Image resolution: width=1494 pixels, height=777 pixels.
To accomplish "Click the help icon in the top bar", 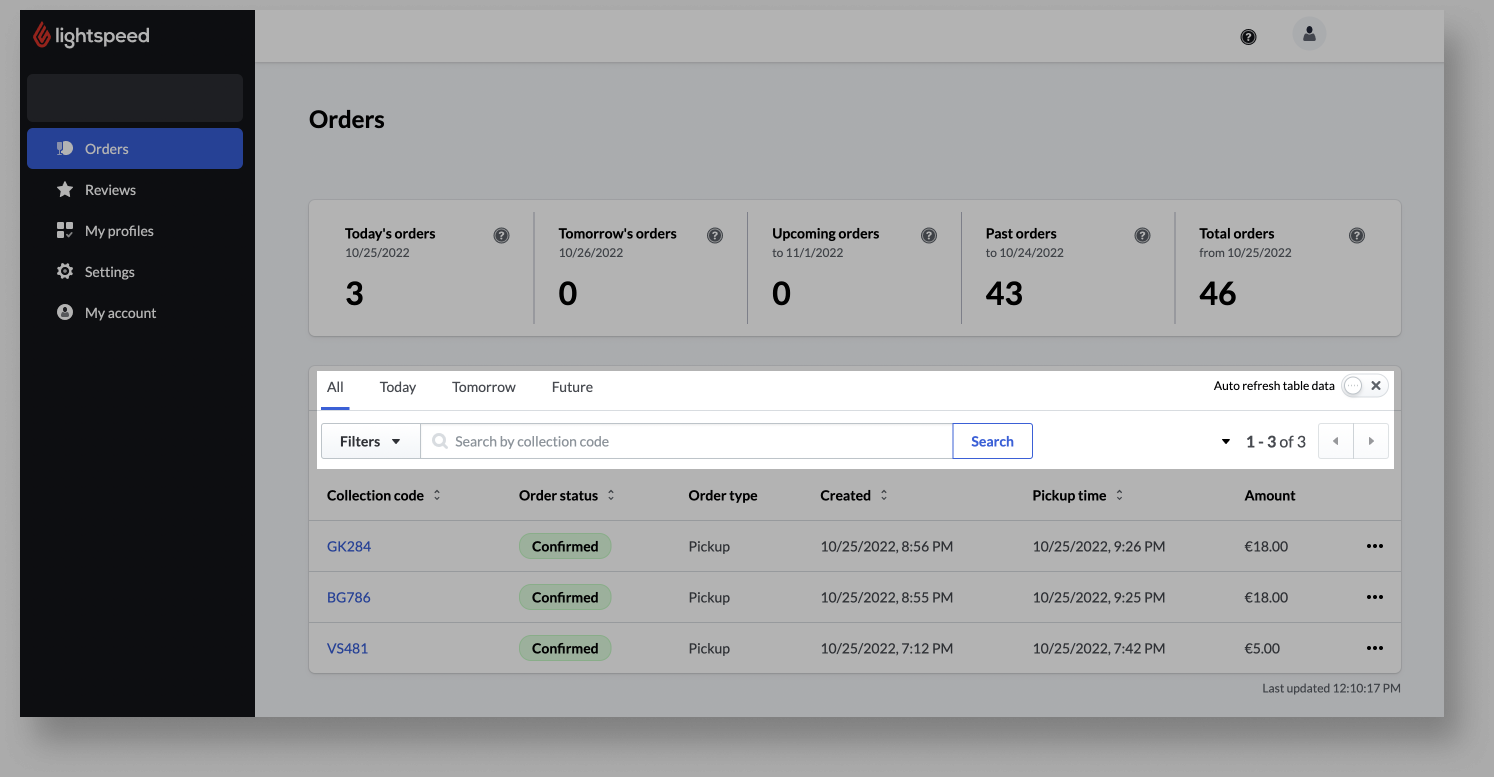I will point(1248,35).
